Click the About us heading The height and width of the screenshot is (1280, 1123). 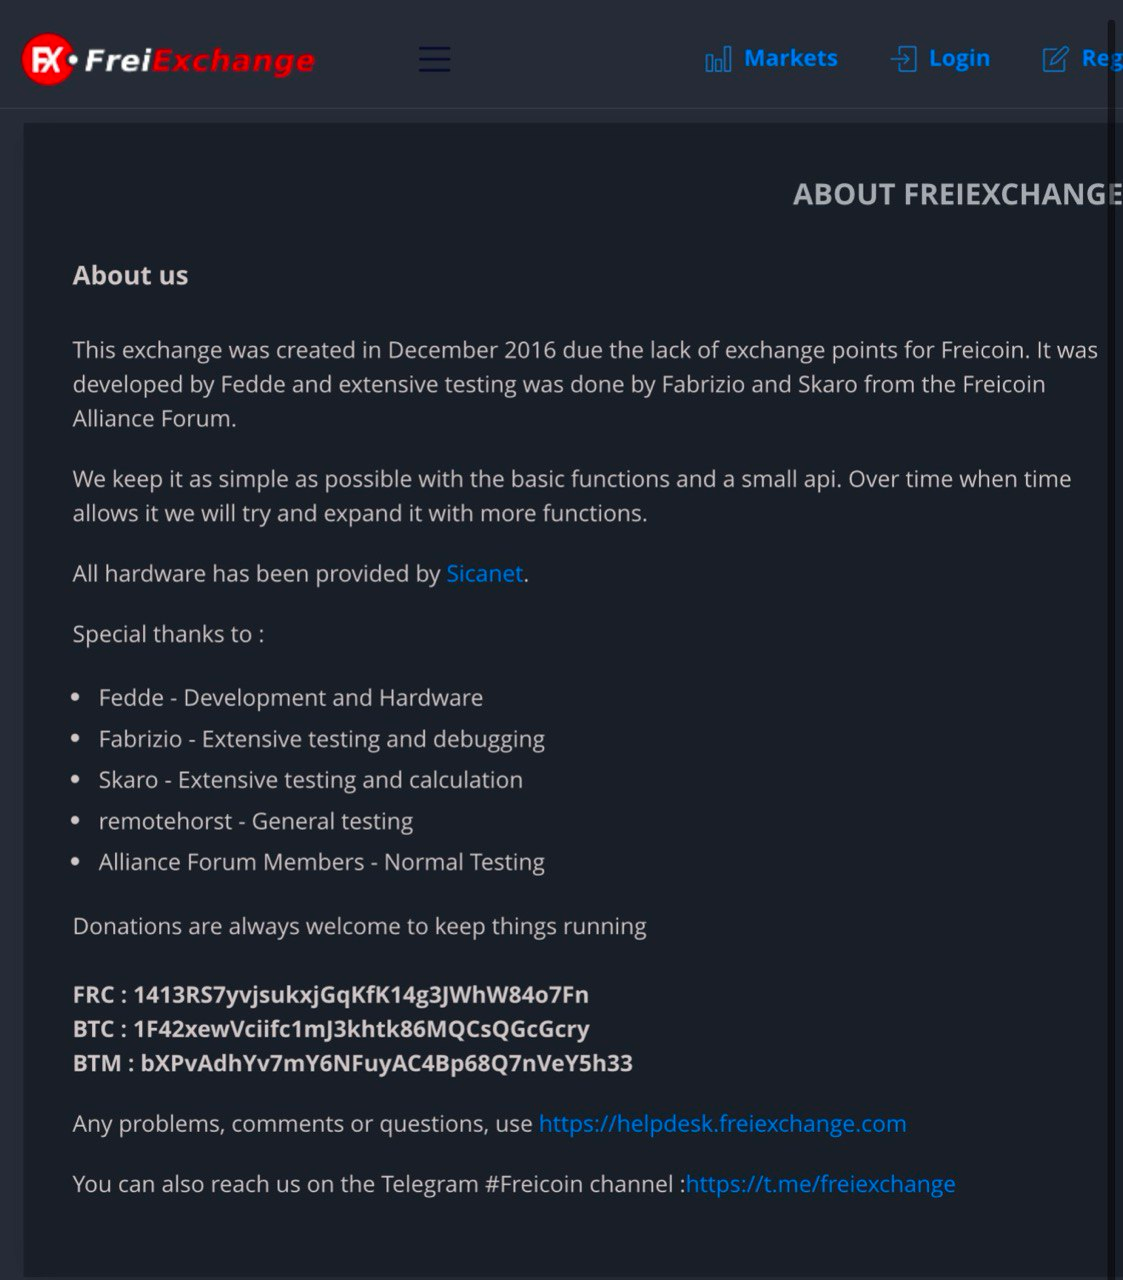130,275
